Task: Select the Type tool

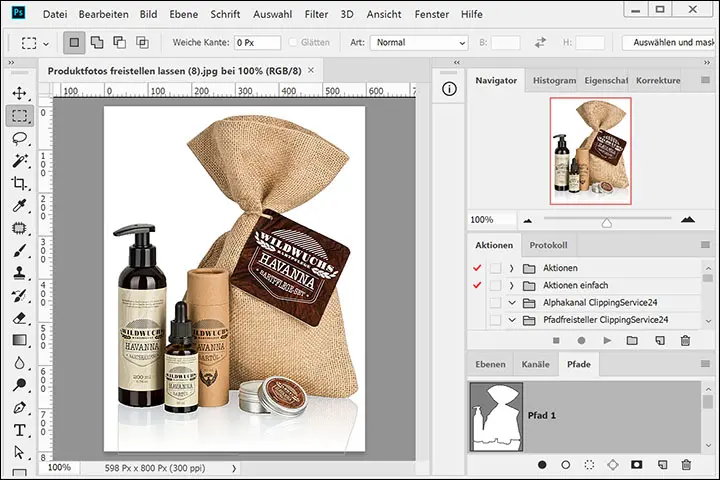Action: tap(19, 430)
